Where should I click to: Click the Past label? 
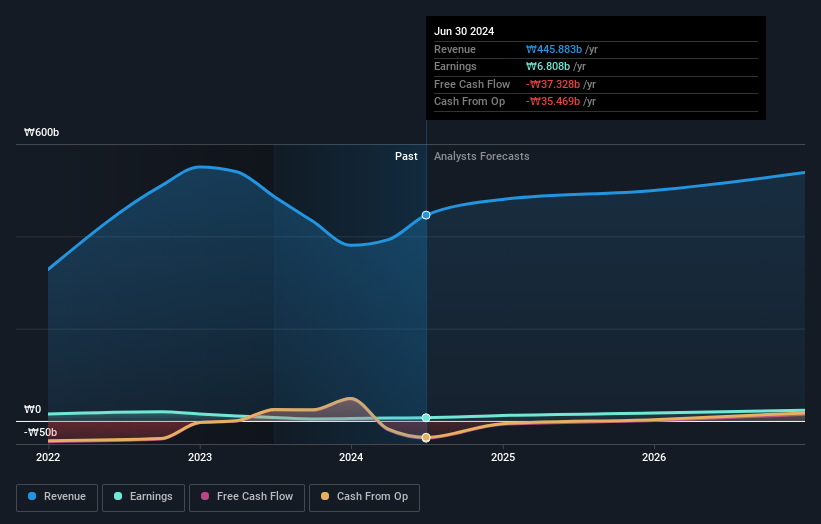click(406, 157)
